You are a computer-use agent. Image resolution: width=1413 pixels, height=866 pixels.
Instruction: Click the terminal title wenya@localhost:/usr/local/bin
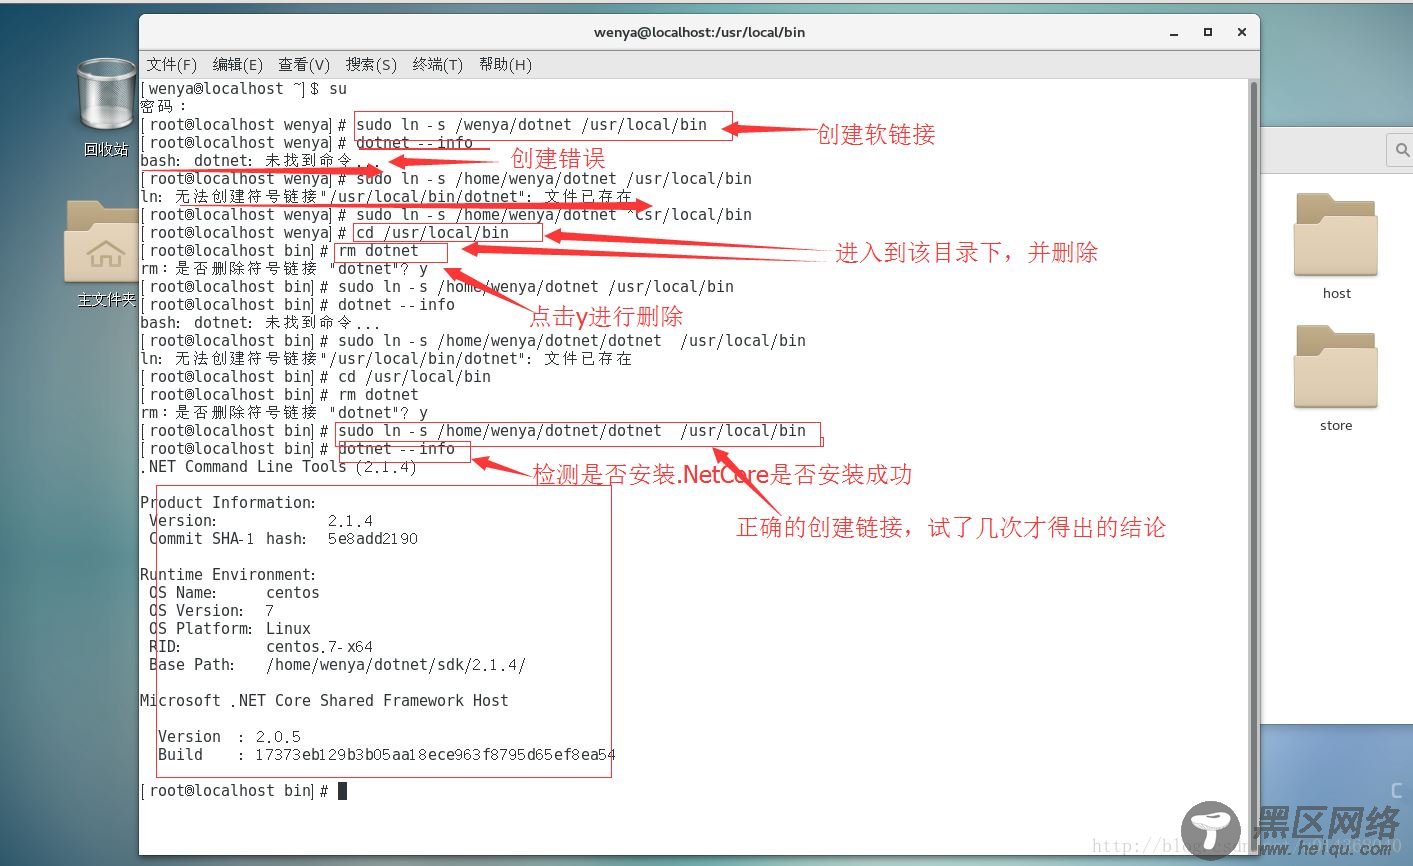pos(699,32)
